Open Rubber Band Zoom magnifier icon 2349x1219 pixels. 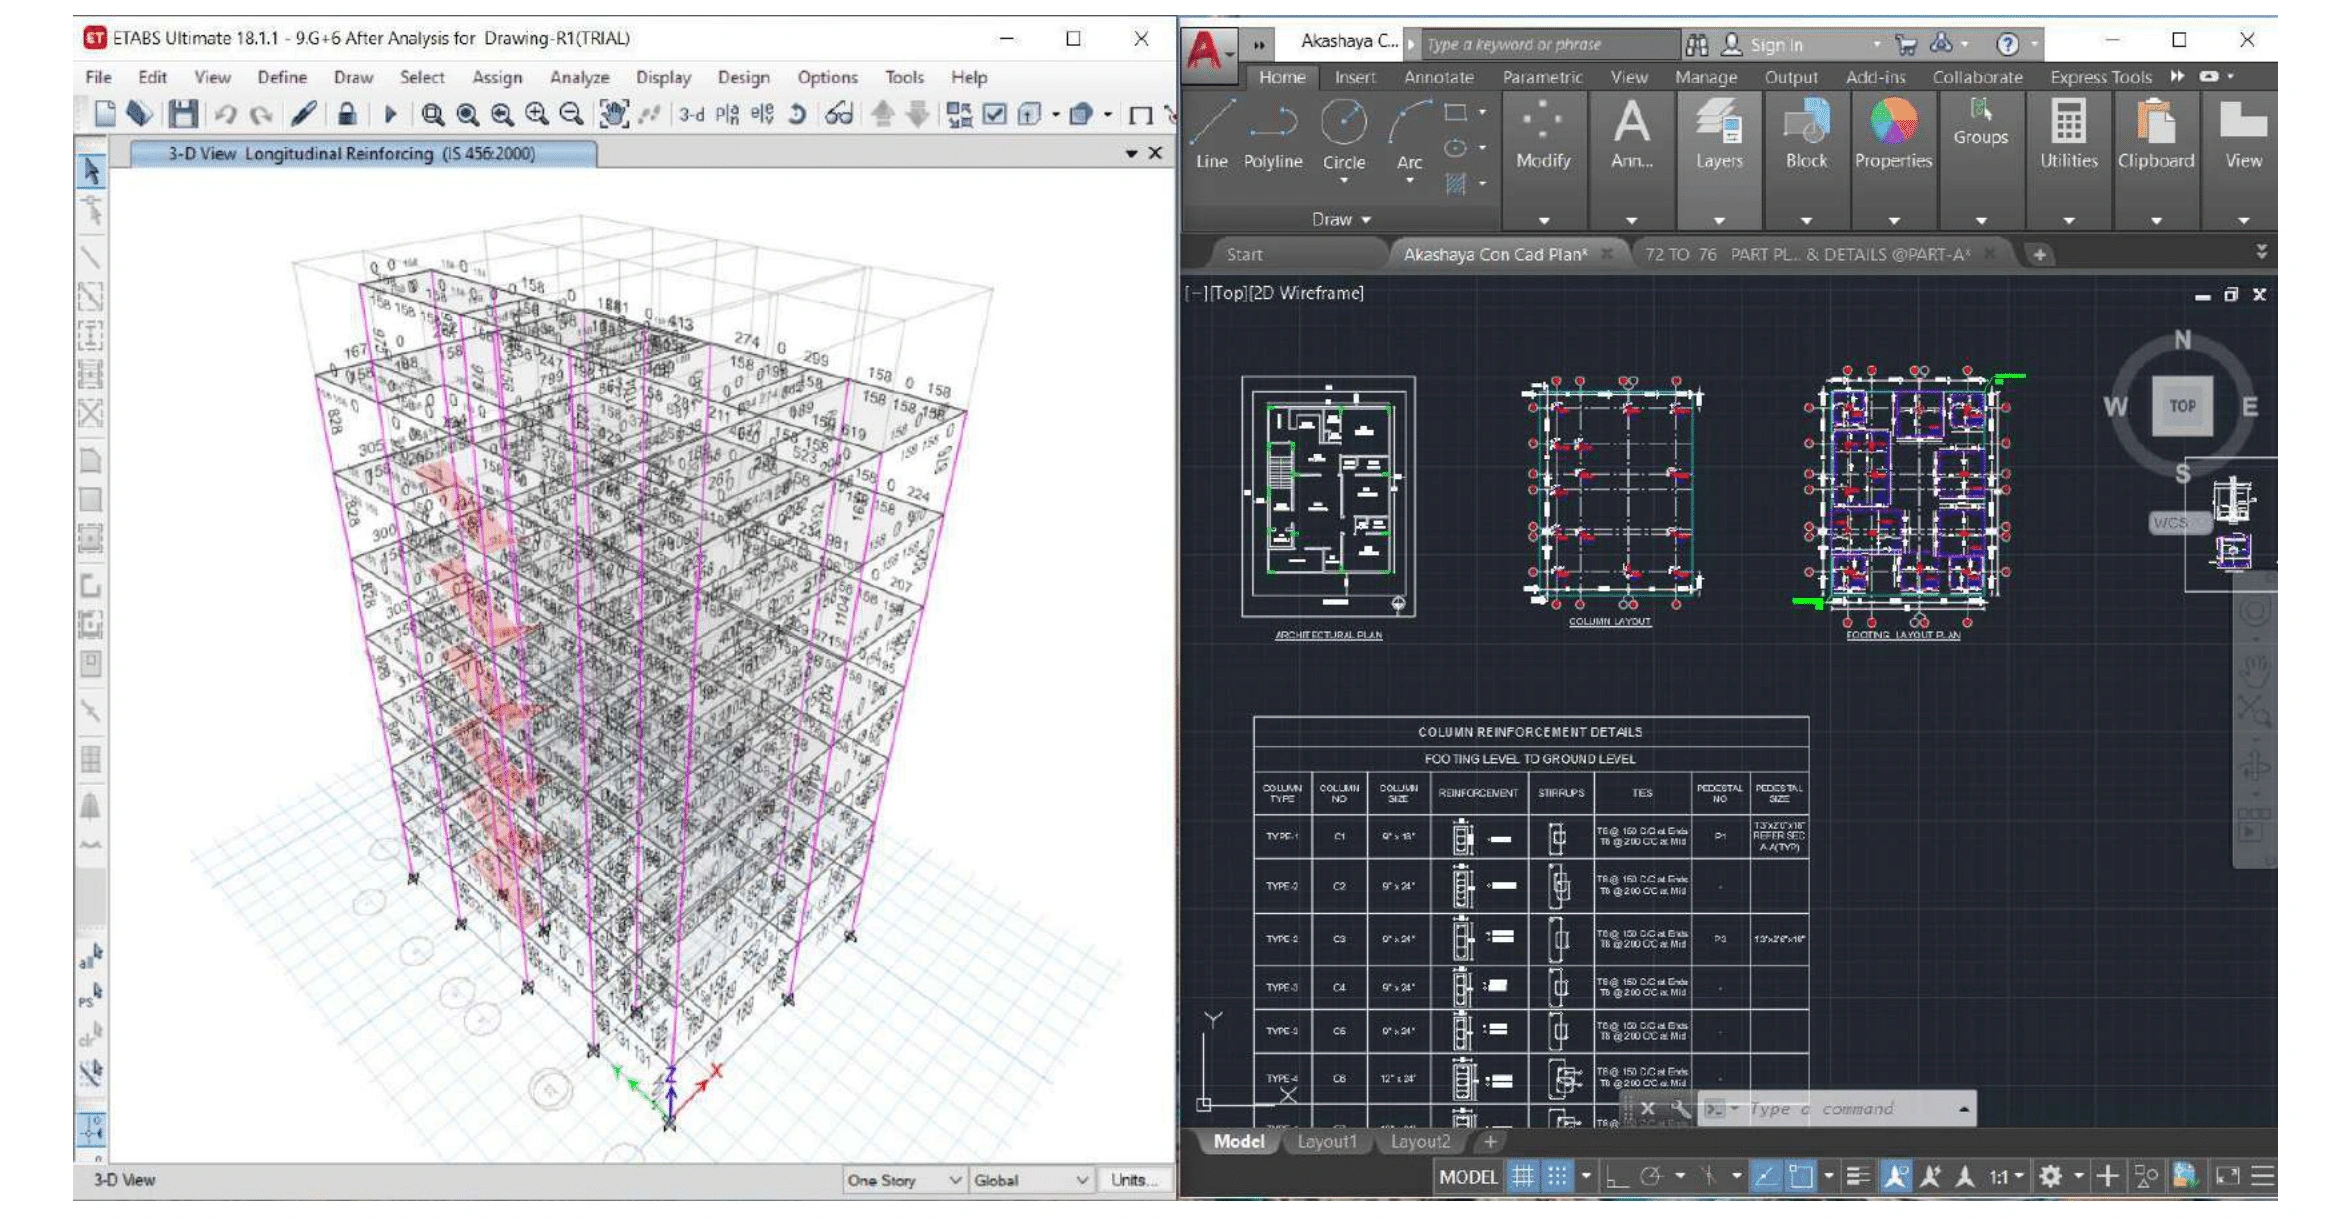(432, 115)
